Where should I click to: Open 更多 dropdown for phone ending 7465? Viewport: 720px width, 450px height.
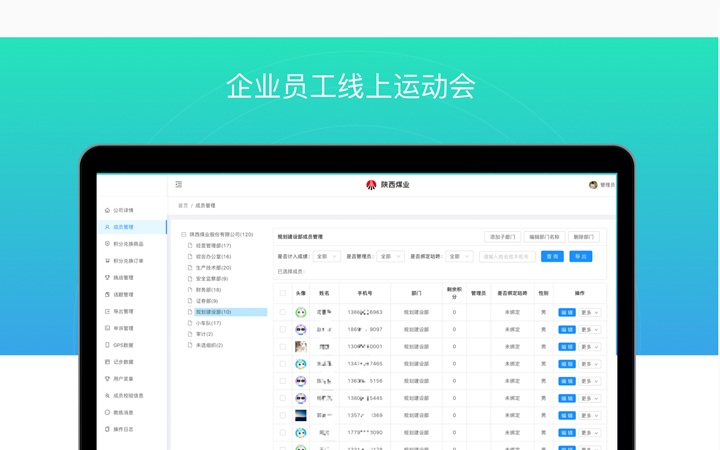pyautogui.click(x=590, y=364)
